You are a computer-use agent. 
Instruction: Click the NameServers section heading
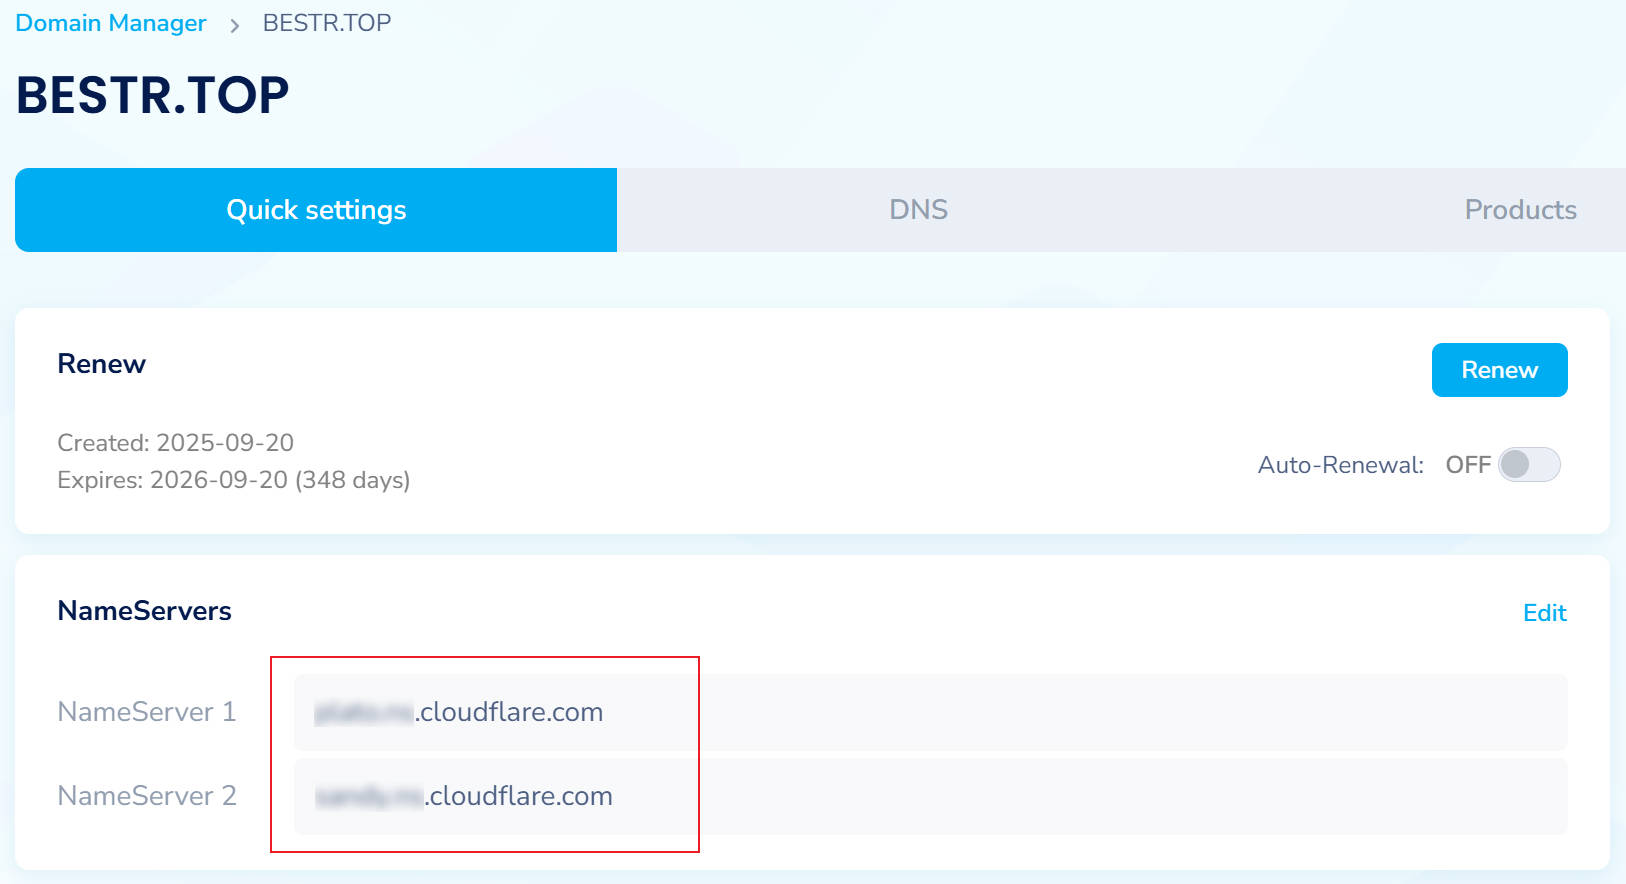click(x=145, y=611)
